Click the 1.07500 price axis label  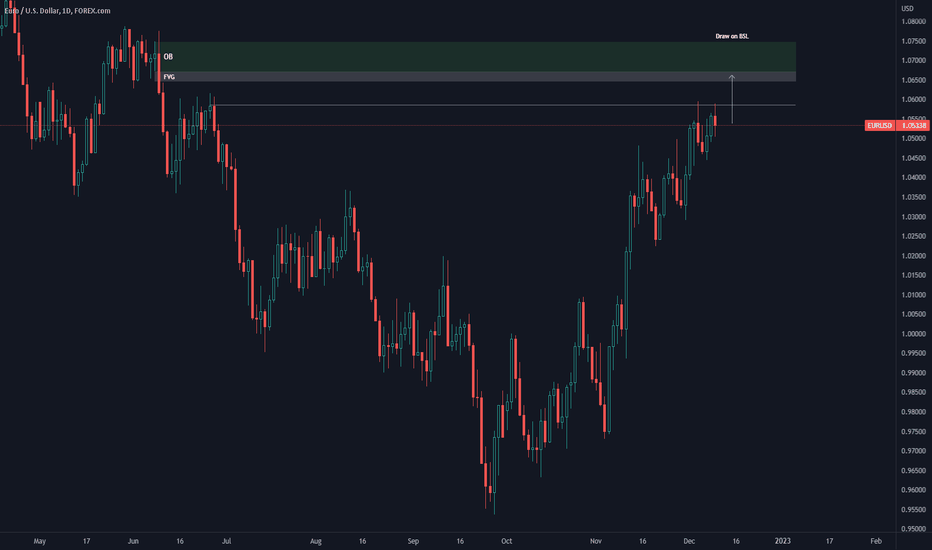(x=914, y=41)
